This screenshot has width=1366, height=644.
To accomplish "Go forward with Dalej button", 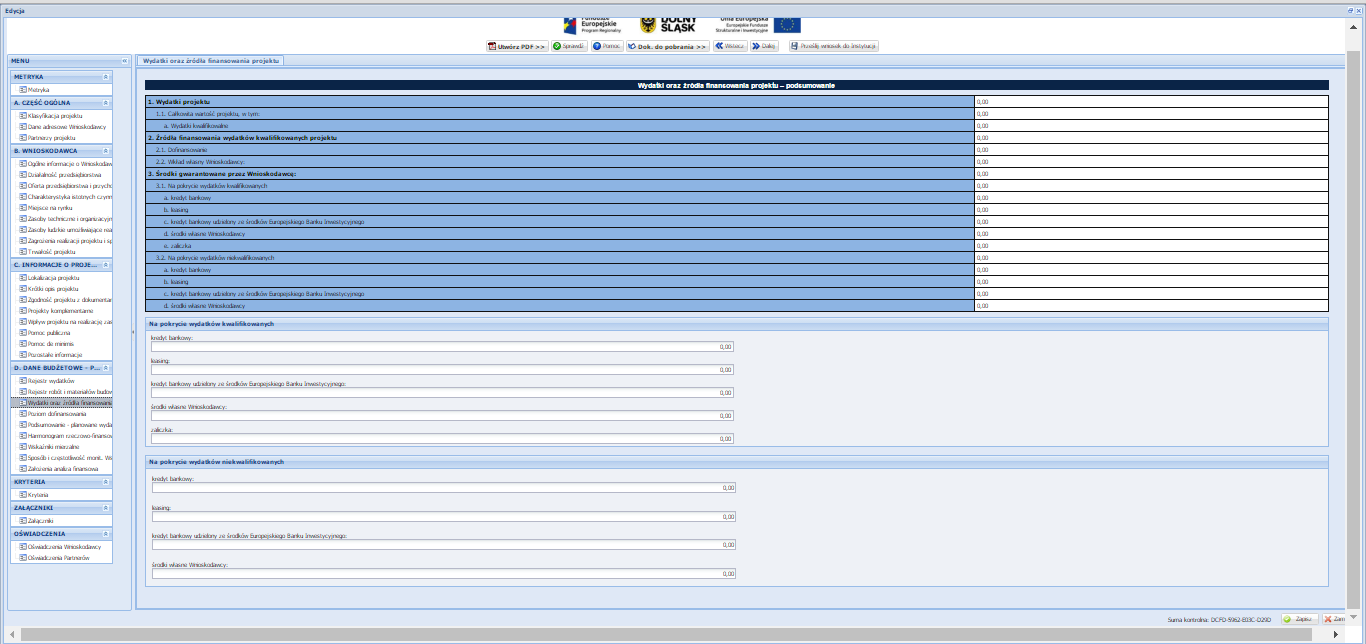I will coord(764,46).
